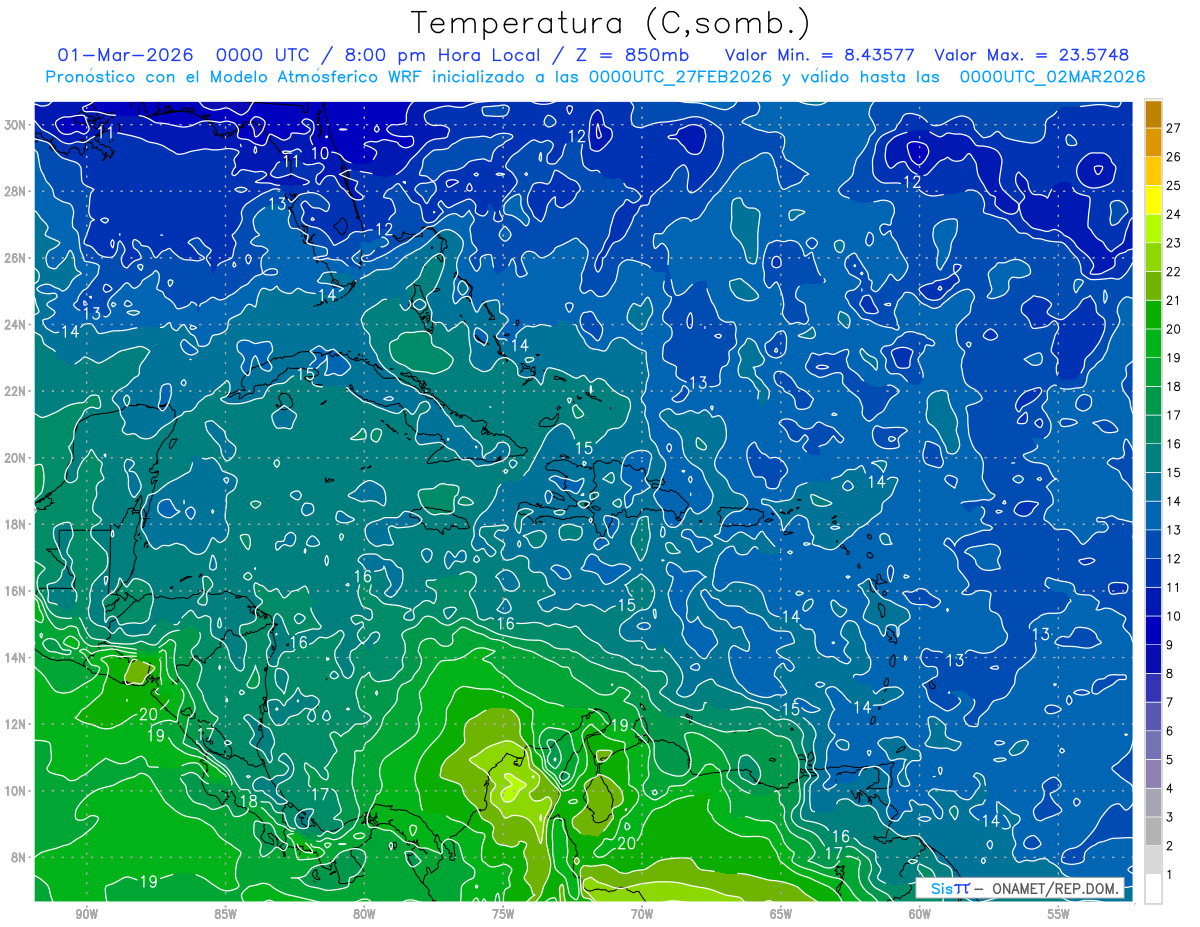Click legend value 27

[x=1173, y=128]
